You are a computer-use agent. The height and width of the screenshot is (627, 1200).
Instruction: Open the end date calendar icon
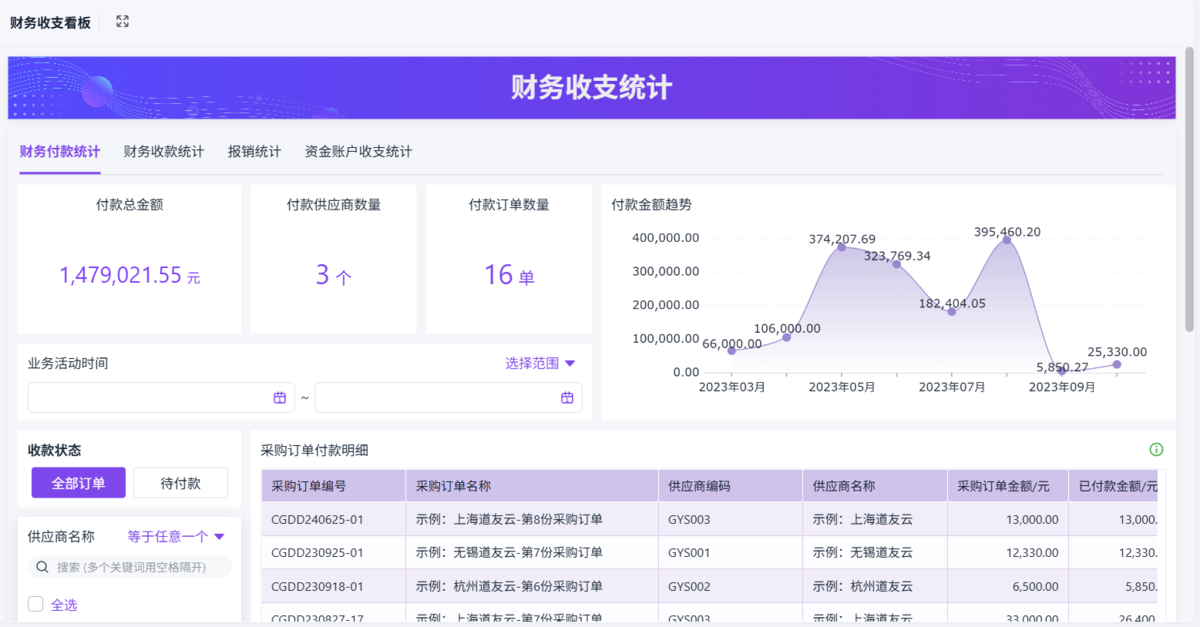(567, 398)
